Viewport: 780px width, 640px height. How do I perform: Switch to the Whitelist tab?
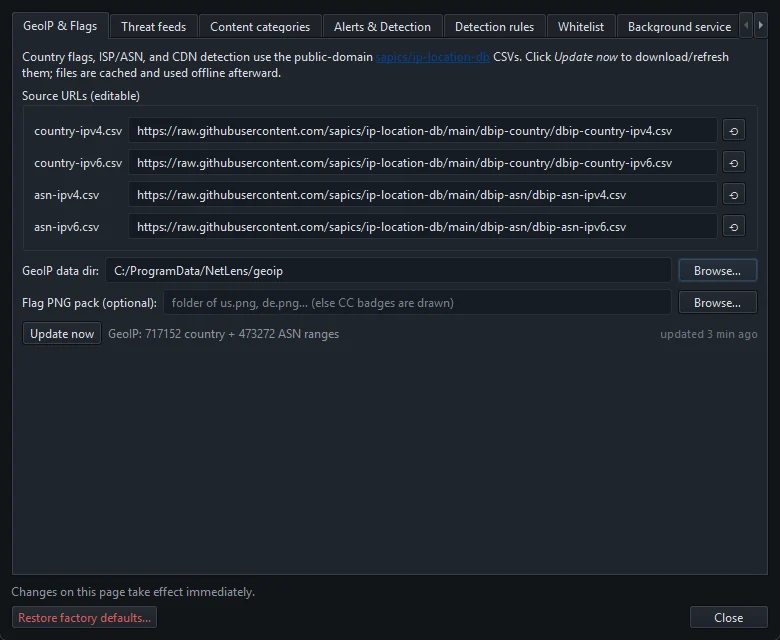(581, 27)
